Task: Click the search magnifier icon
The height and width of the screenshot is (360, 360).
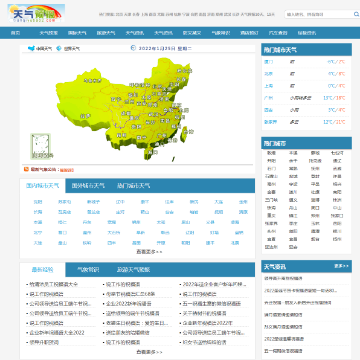Action: pyautogui.click(x=356, y=14)
